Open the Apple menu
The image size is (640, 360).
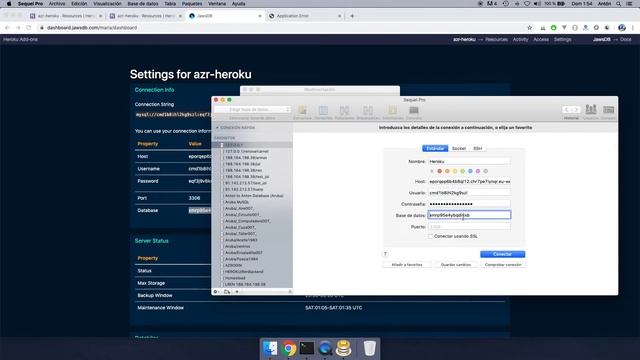pos(9,4)
